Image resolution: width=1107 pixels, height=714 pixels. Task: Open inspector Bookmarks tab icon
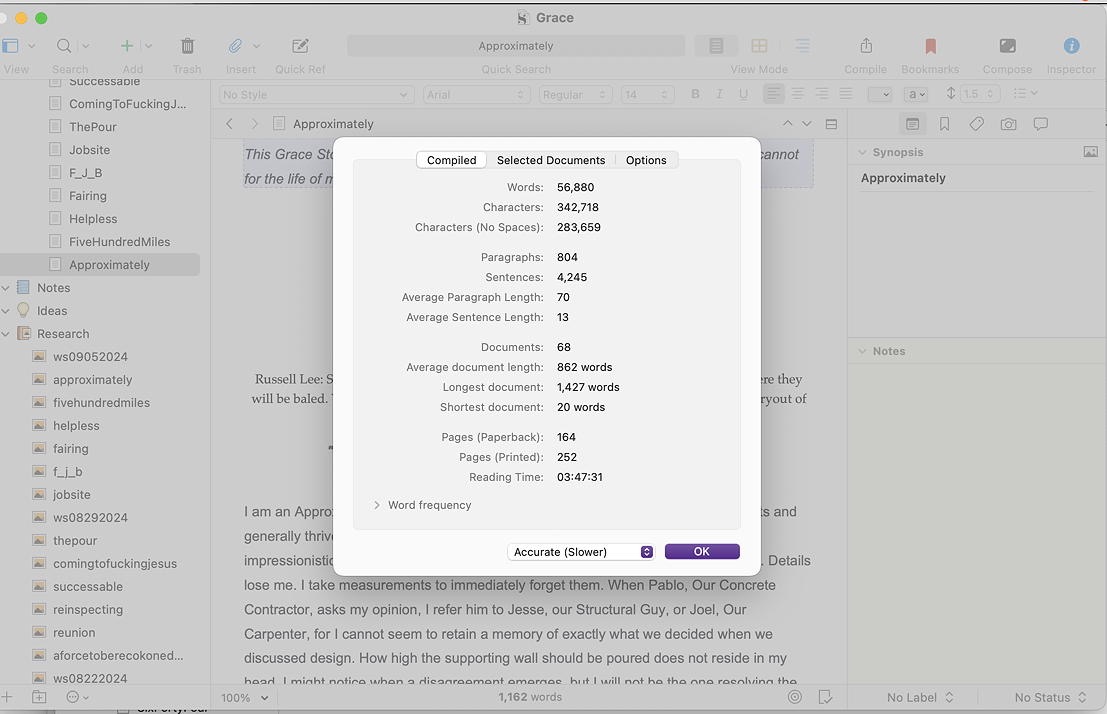point(944,124)
